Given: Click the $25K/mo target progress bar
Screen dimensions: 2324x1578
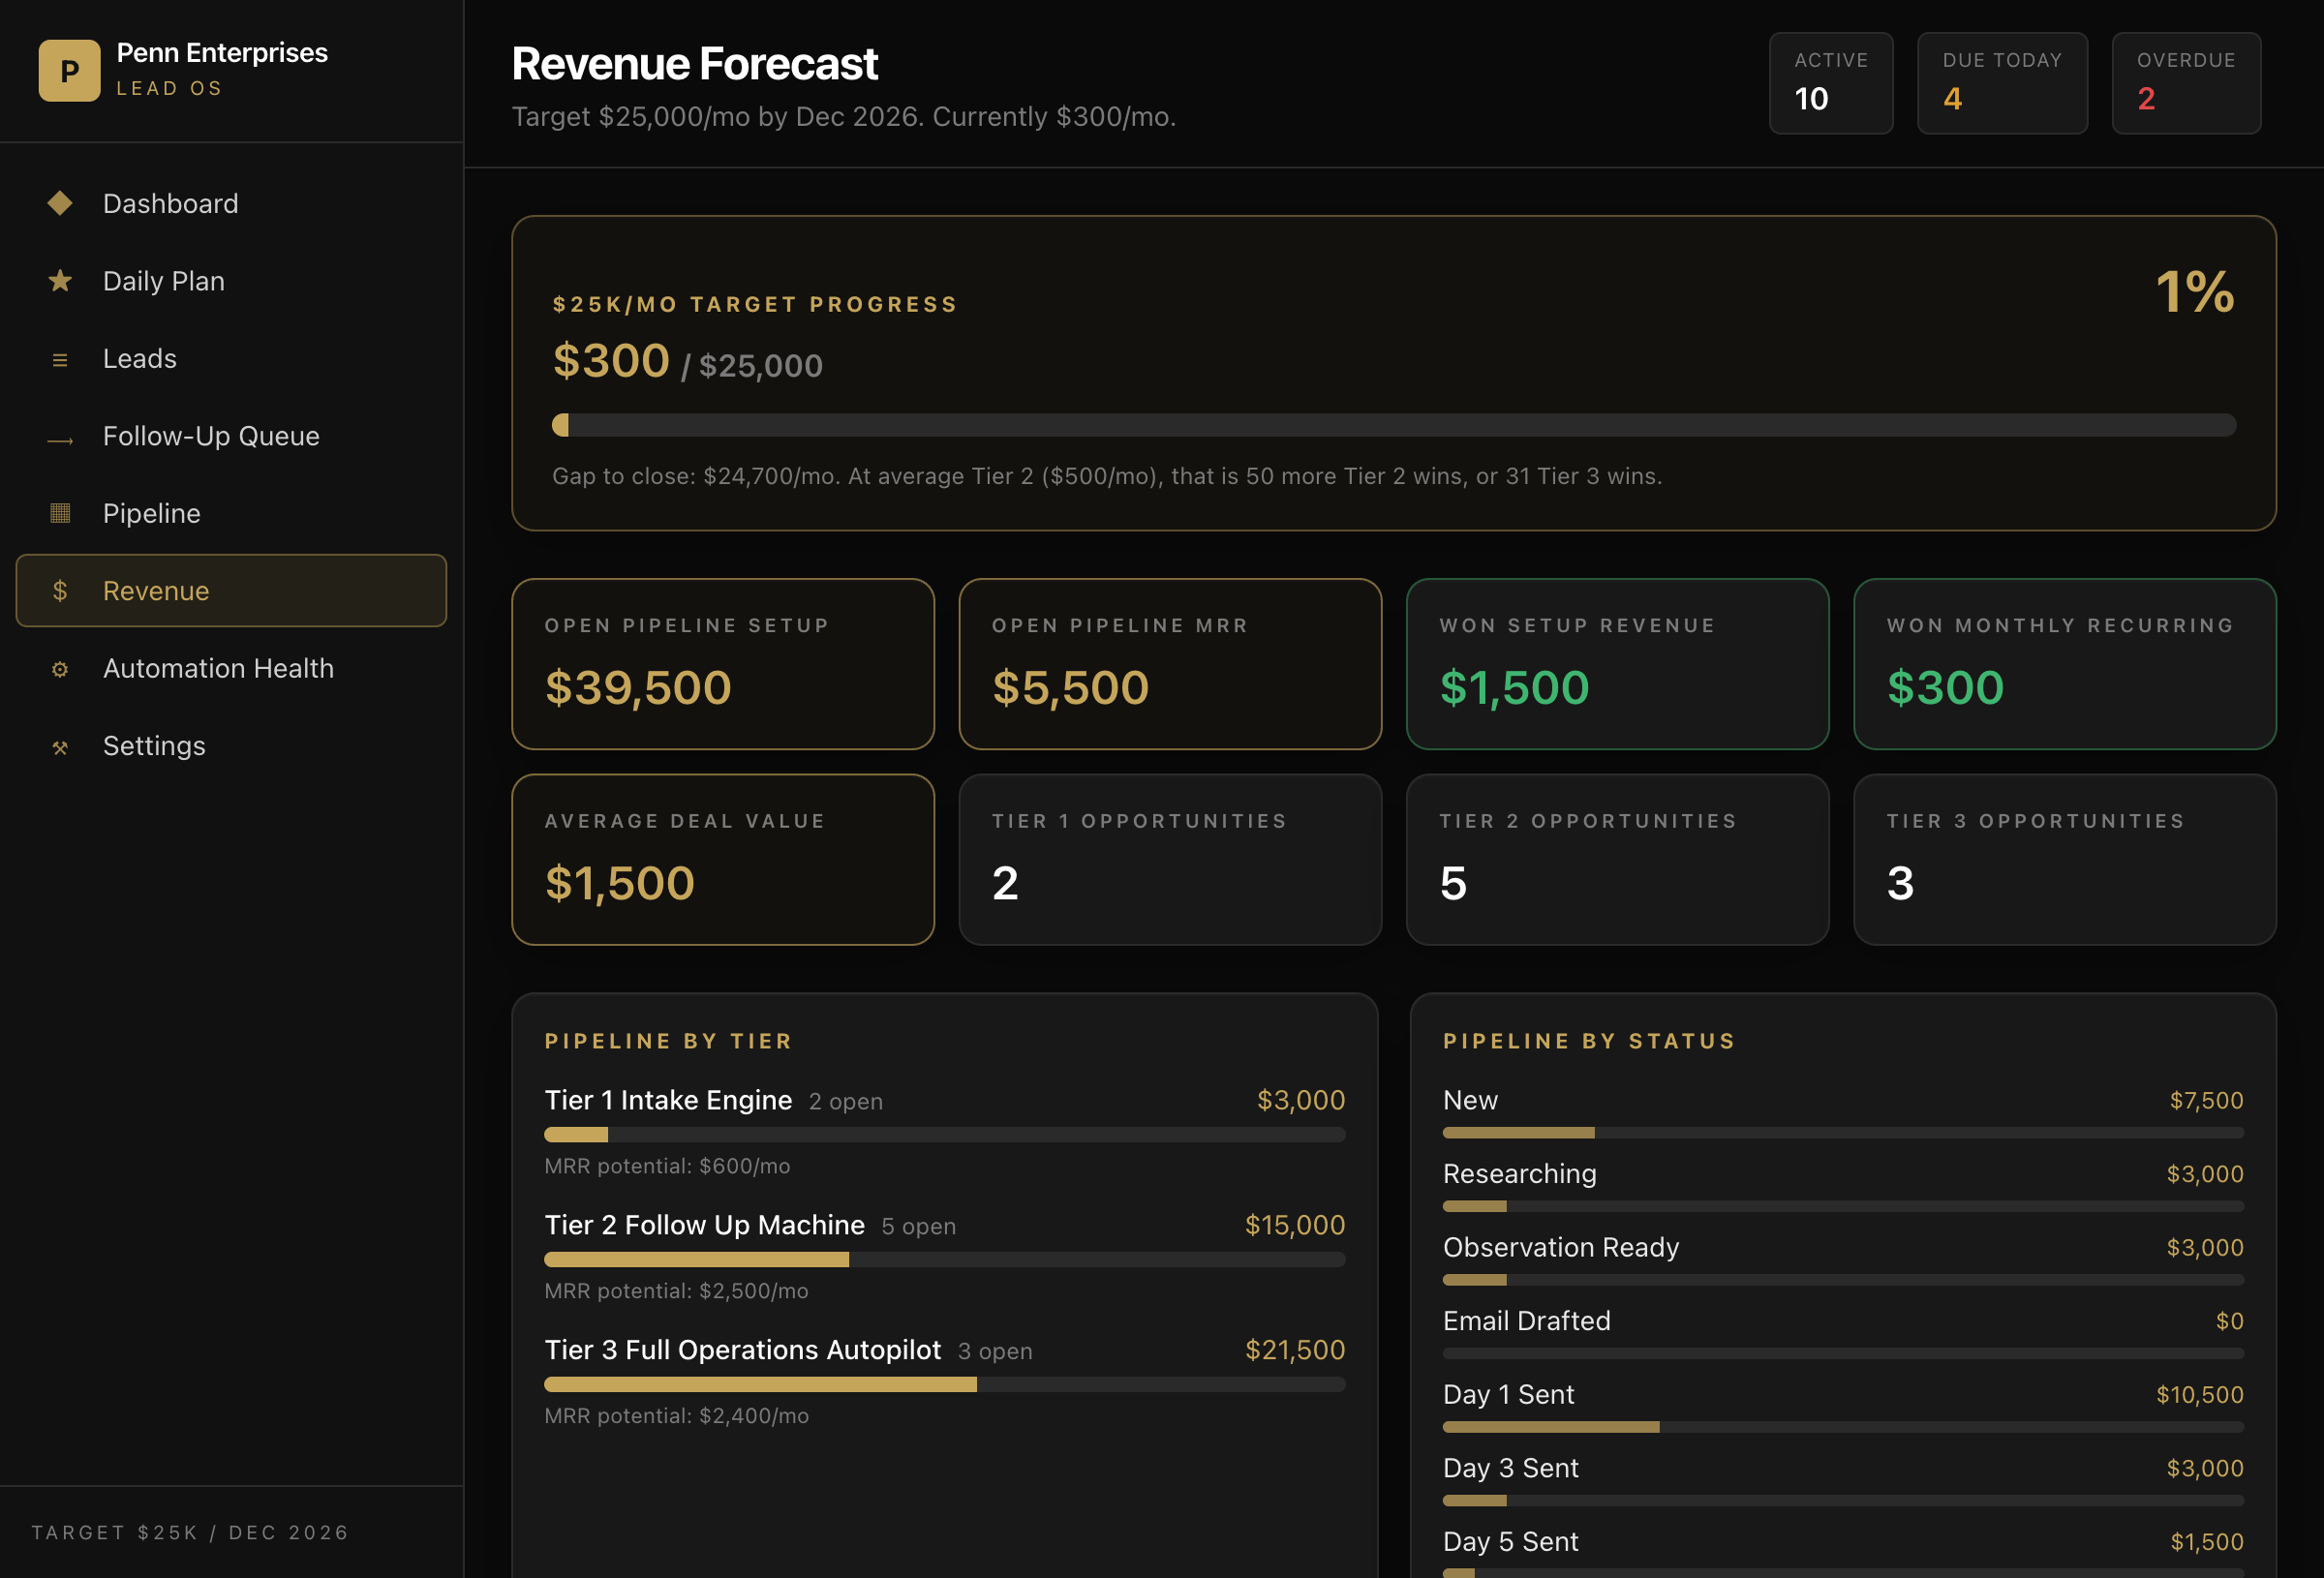Looking at the screenshot, I should 1394,425.
